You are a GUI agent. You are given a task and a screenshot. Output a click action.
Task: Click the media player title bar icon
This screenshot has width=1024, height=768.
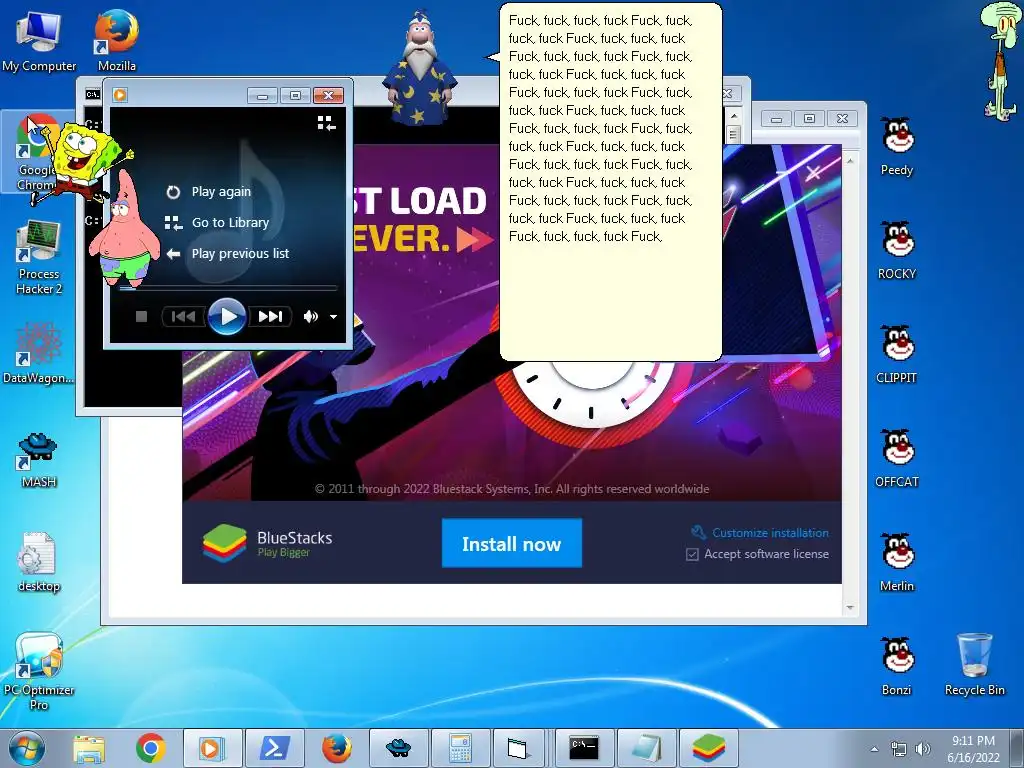click(x=120, y=95)
